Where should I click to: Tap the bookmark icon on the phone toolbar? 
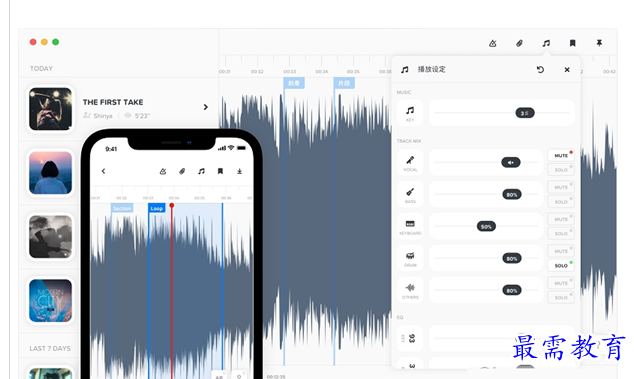(x=220, y=172)
